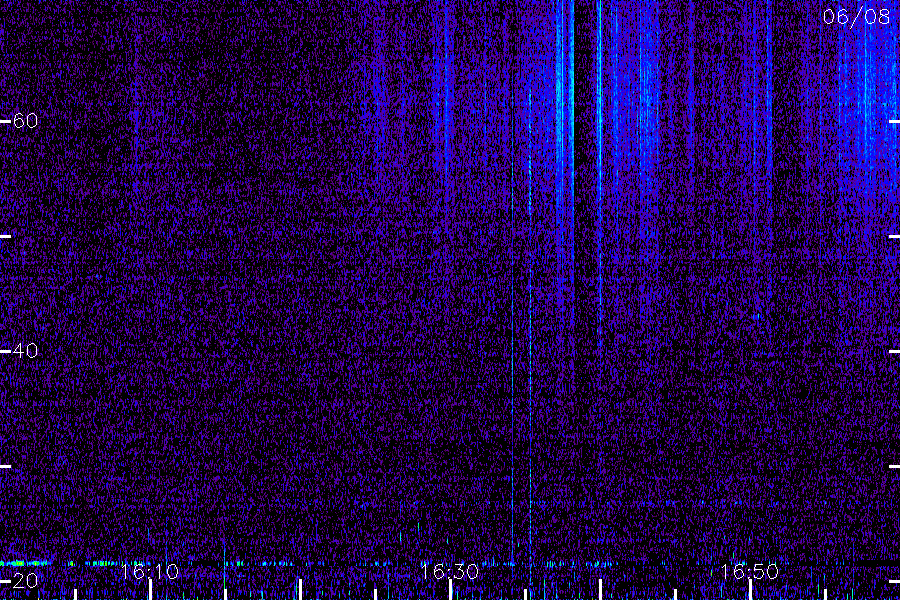Click the 20 frequency axis label
900x600 pixels.
25,580
